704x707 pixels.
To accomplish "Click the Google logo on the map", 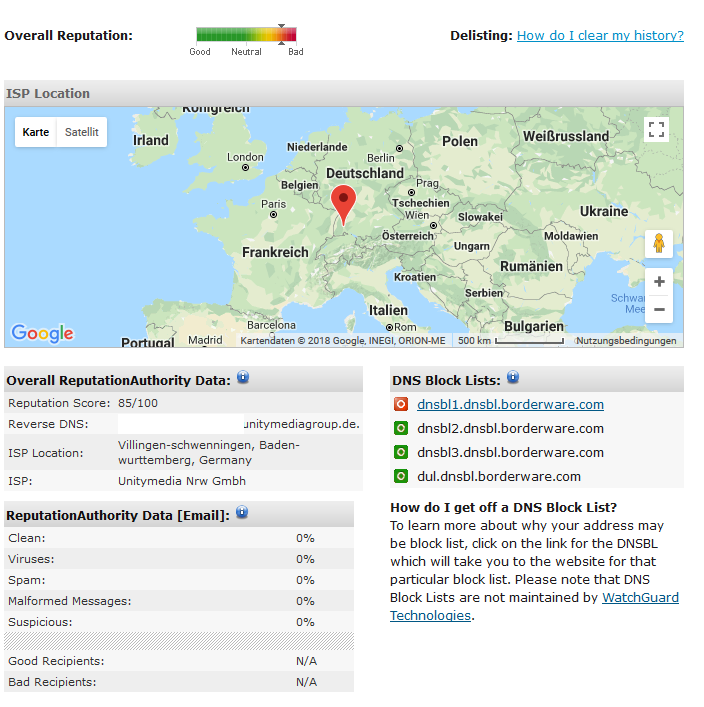I will click(x=42, y=334).
